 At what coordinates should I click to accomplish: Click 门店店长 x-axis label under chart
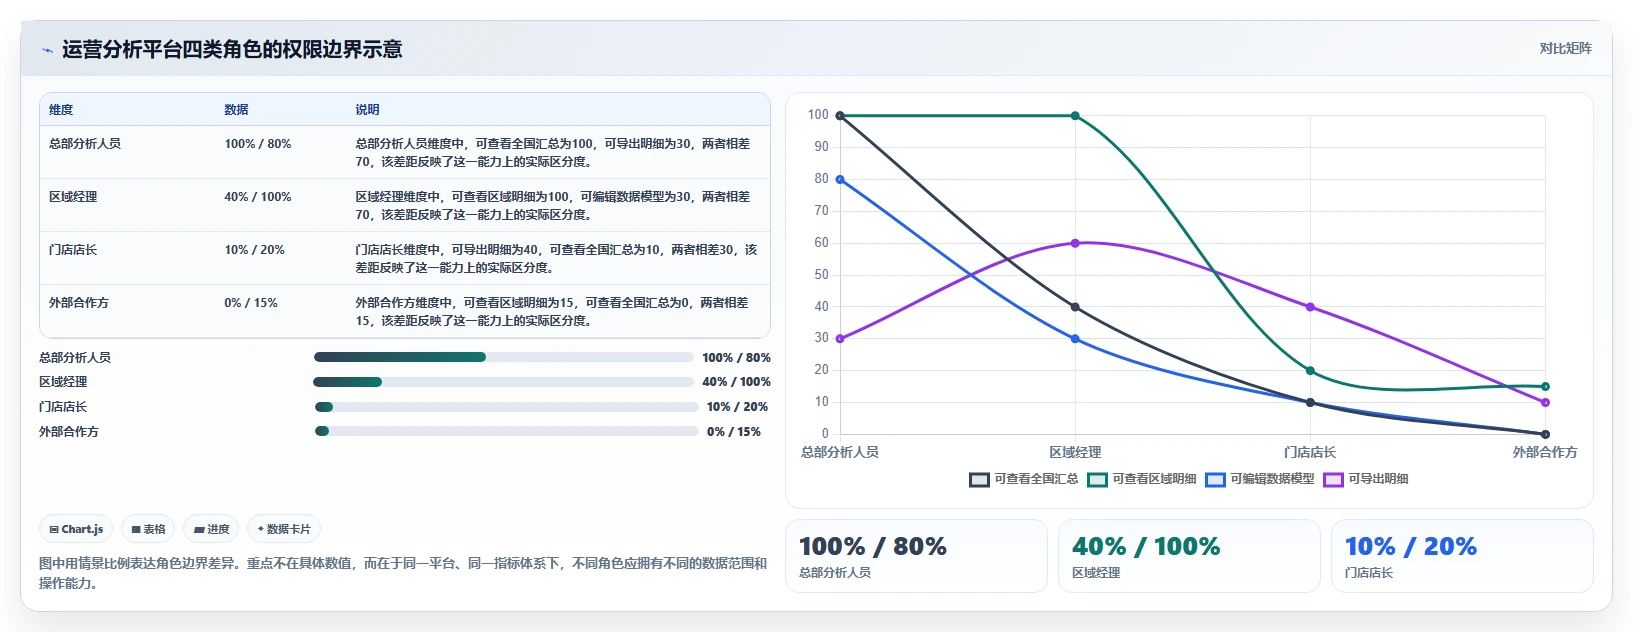click(x=1310, y=453)
